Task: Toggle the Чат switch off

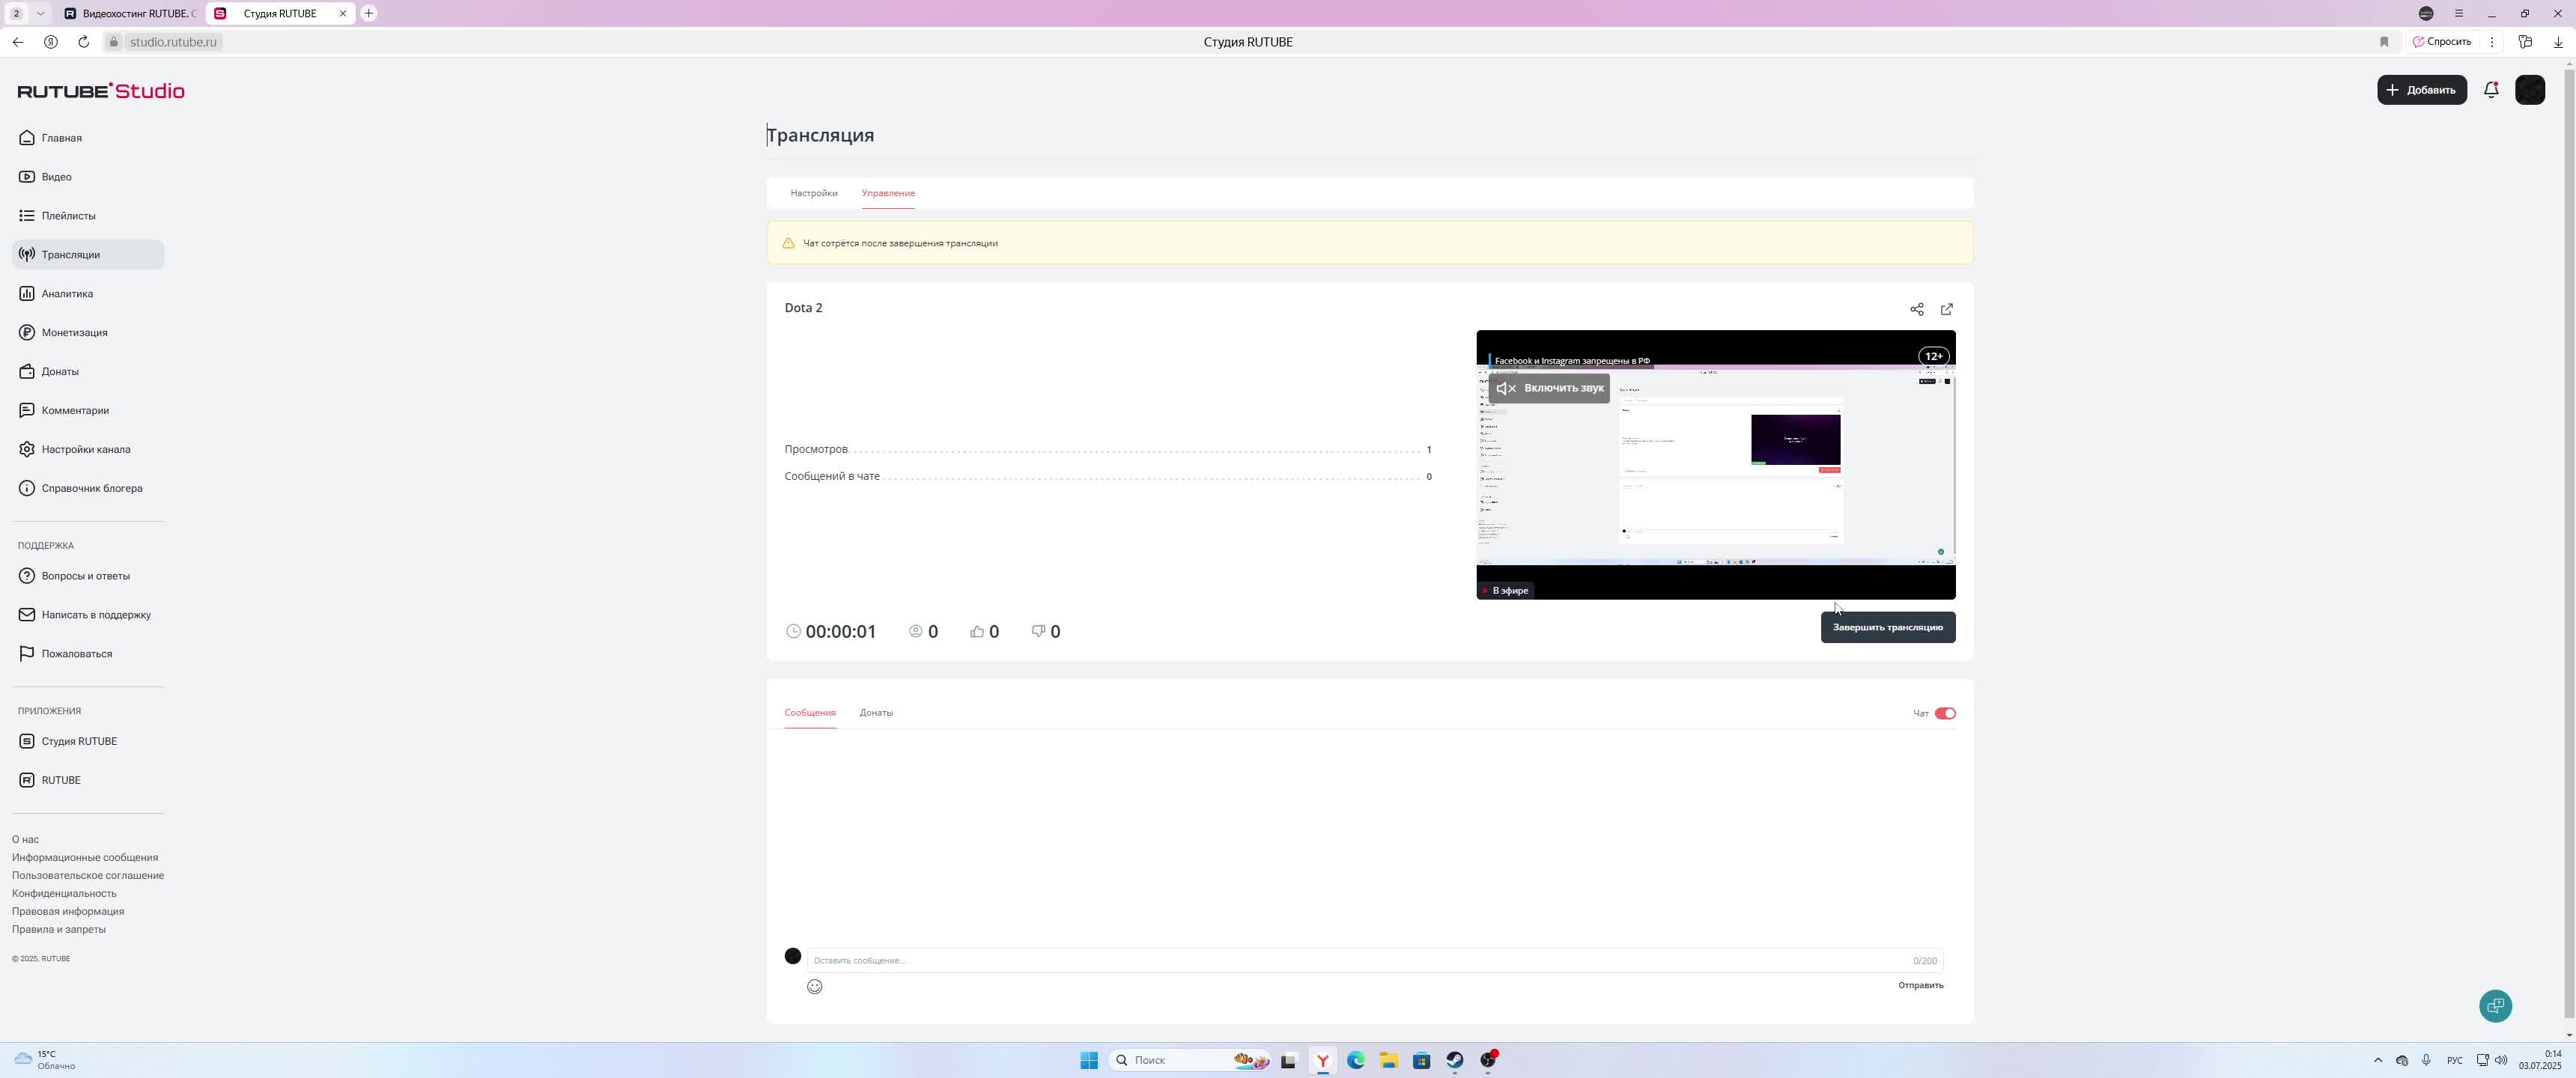Action: click(x=1945, y=714)
